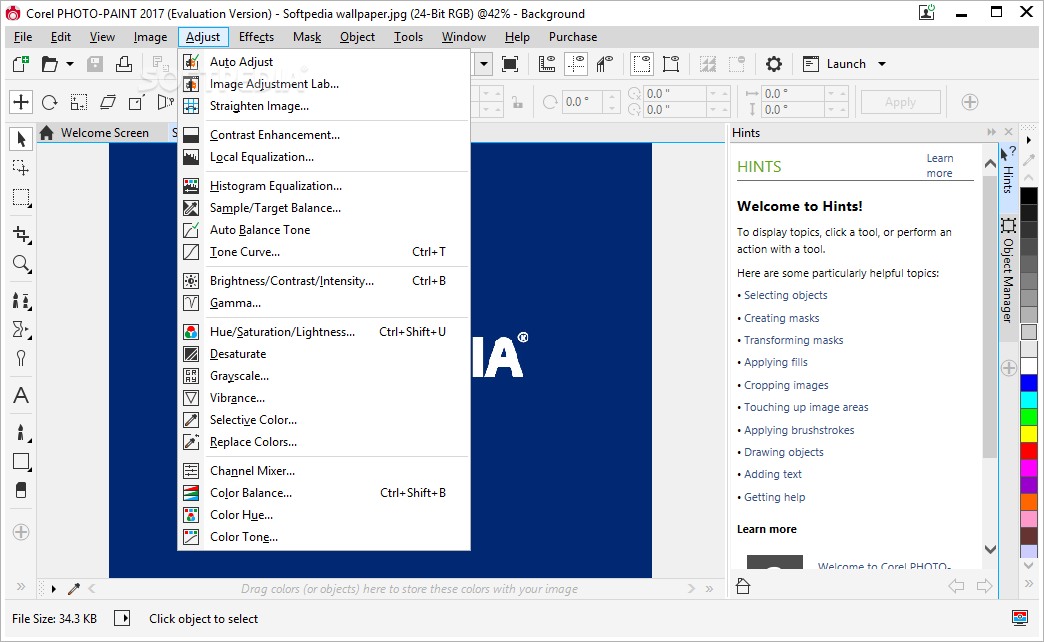Select the Crop tool
The width and height of the screenshot is (1044, 642).
point(21,234)
